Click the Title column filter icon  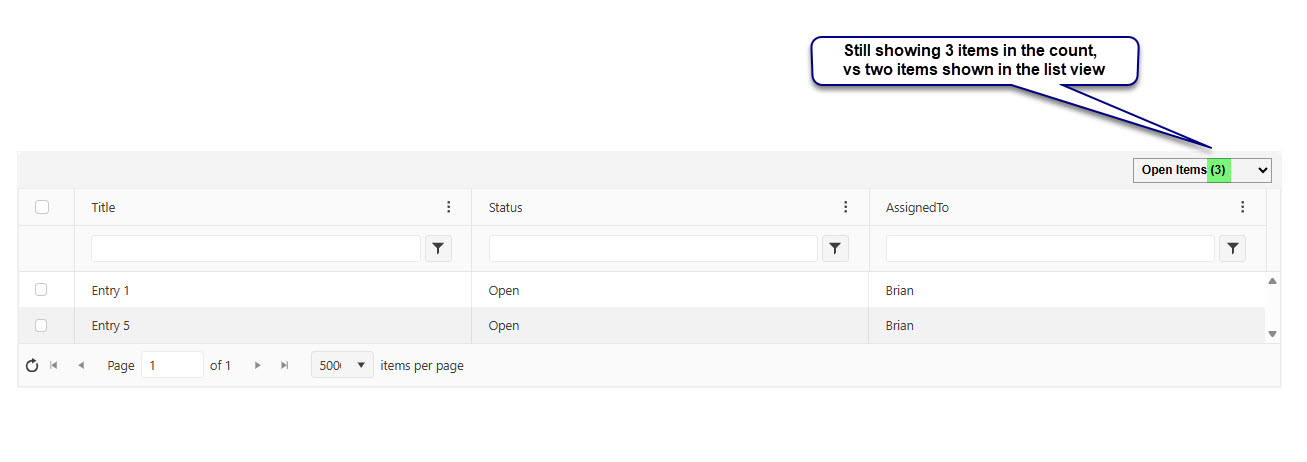tap(438, 249)
